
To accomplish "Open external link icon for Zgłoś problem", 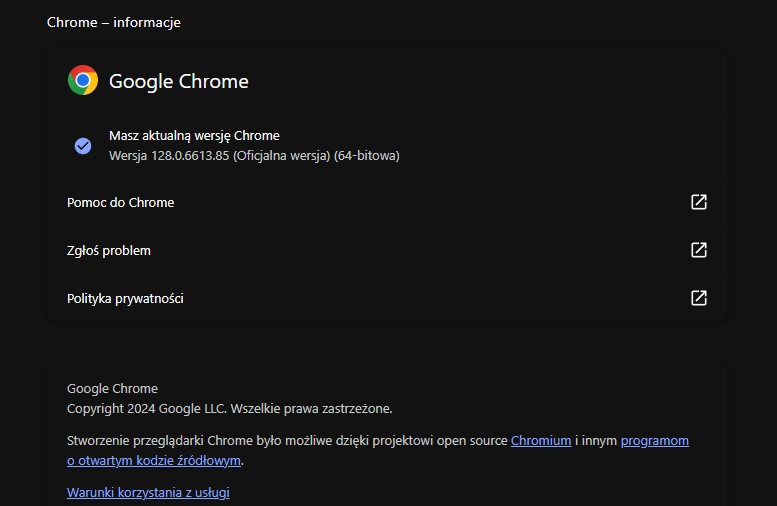I will [699, 250].
